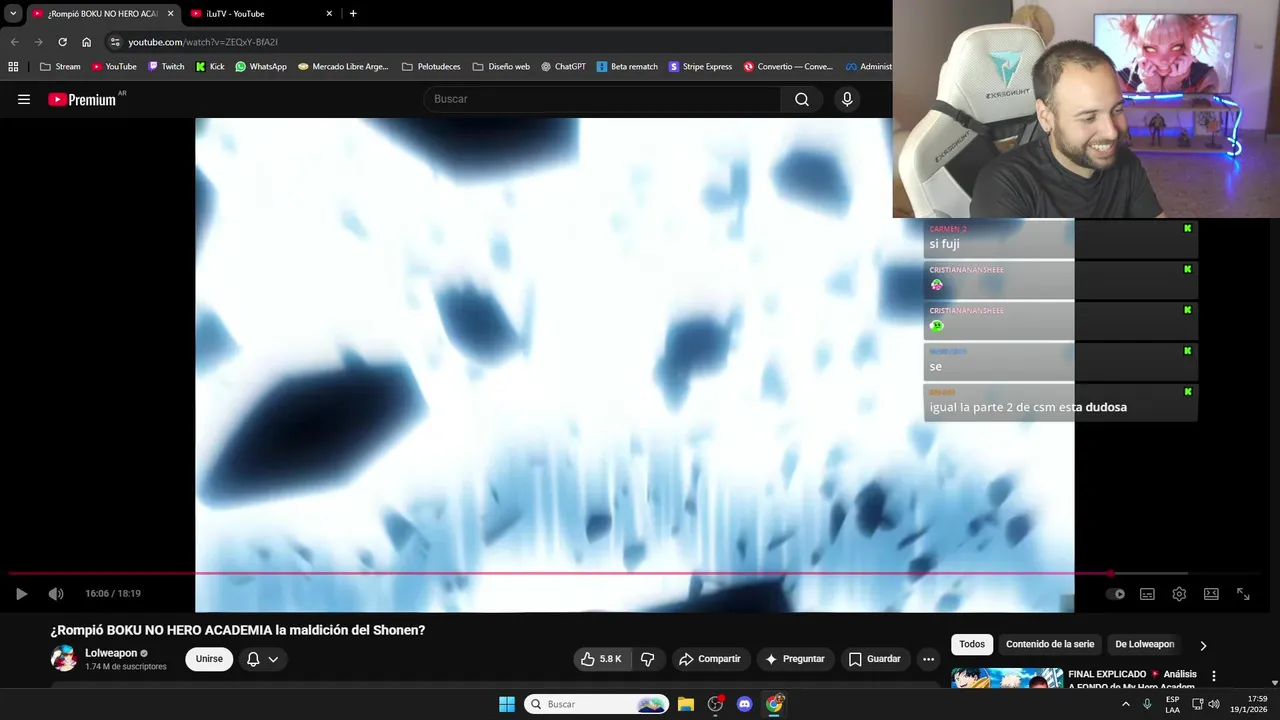
Task: Open options for FINAL EXPLICADO video
Action: [1214, 676]
